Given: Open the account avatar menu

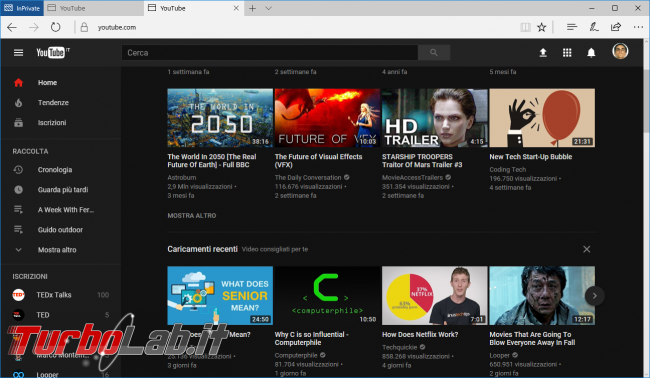Looking at the screenshot, I should 620,51.
